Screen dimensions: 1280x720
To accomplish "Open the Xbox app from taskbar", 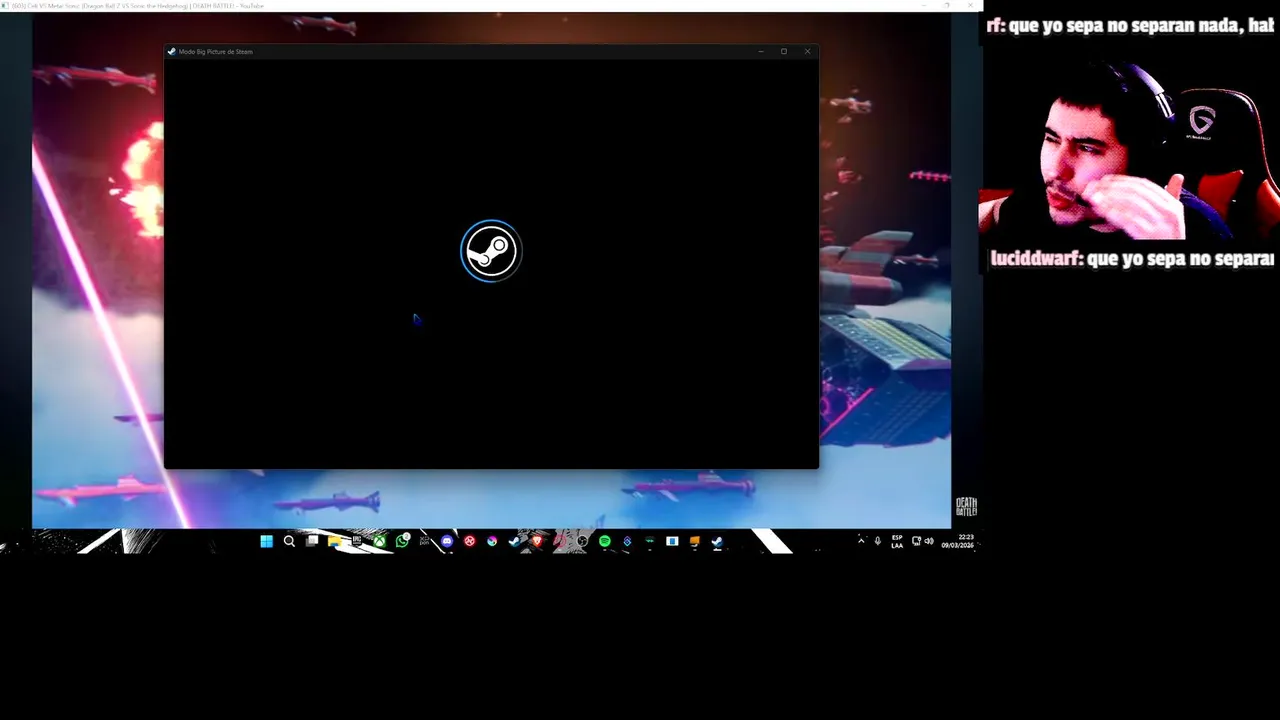I will coord(380,541).
